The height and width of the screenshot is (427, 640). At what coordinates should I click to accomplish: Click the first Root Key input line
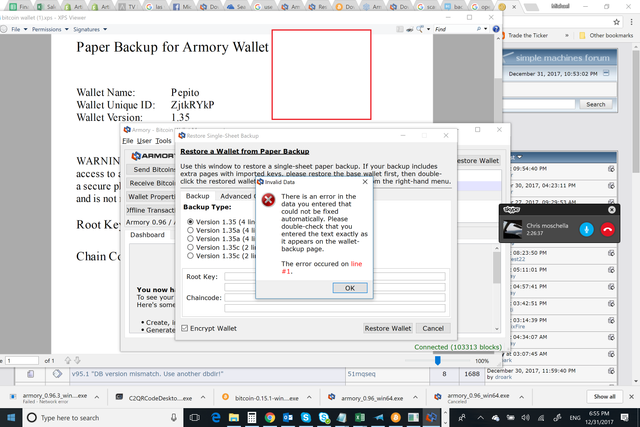pyautogui.click(x=335, y=276)
